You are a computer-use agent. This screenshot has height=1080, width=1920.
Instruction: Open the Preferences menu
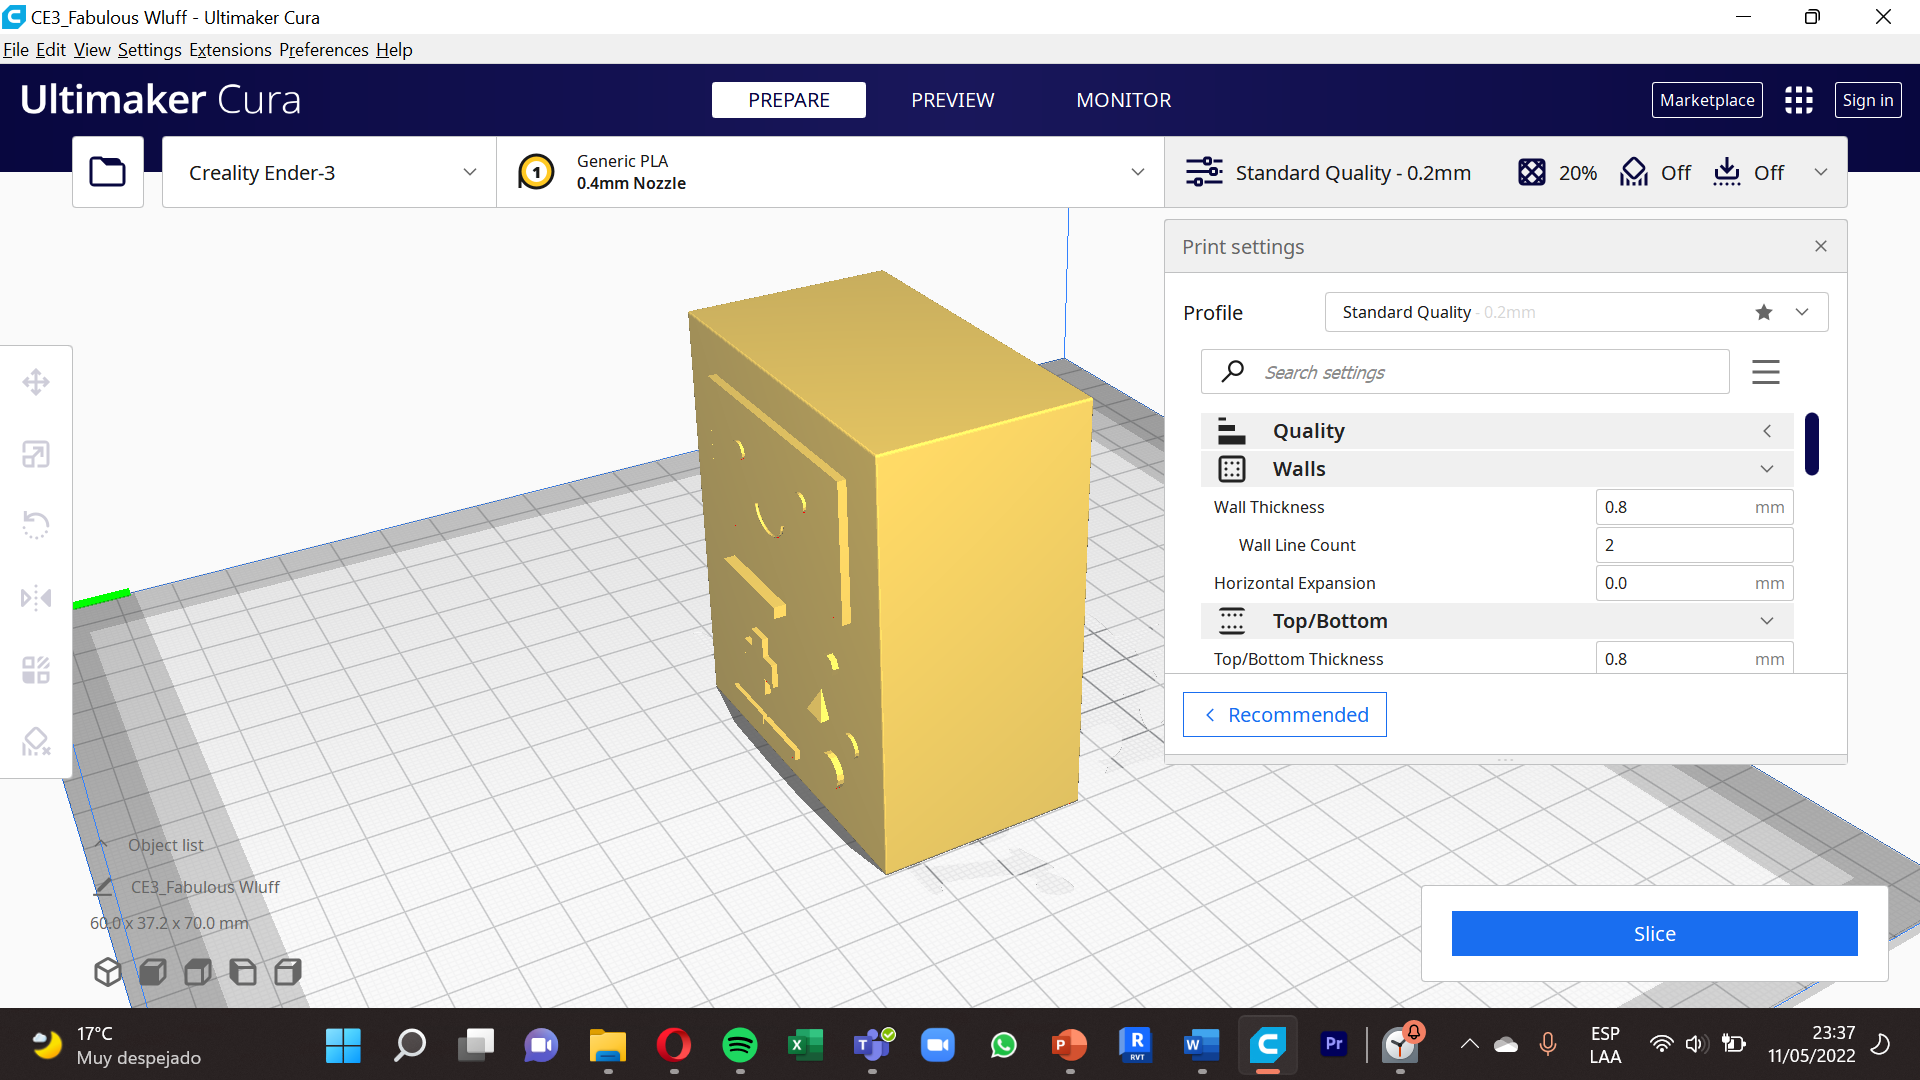(323, 50)
